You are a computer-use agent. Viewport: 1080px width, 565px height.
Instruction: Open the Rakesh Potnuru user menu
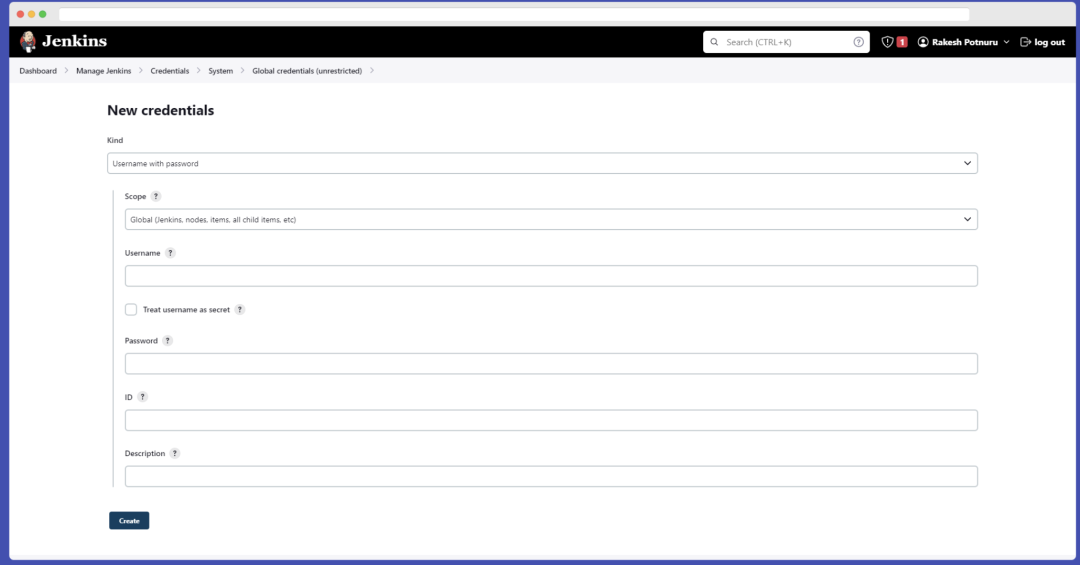(963, 42)
